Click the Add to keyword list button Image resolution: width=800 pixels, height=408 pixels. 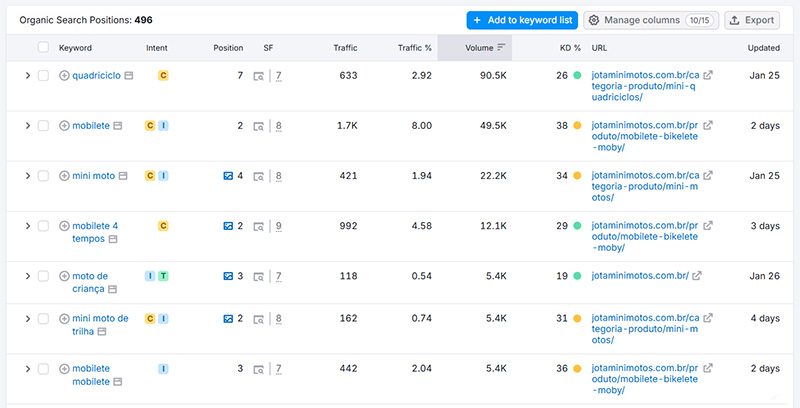tap(521, 20)
